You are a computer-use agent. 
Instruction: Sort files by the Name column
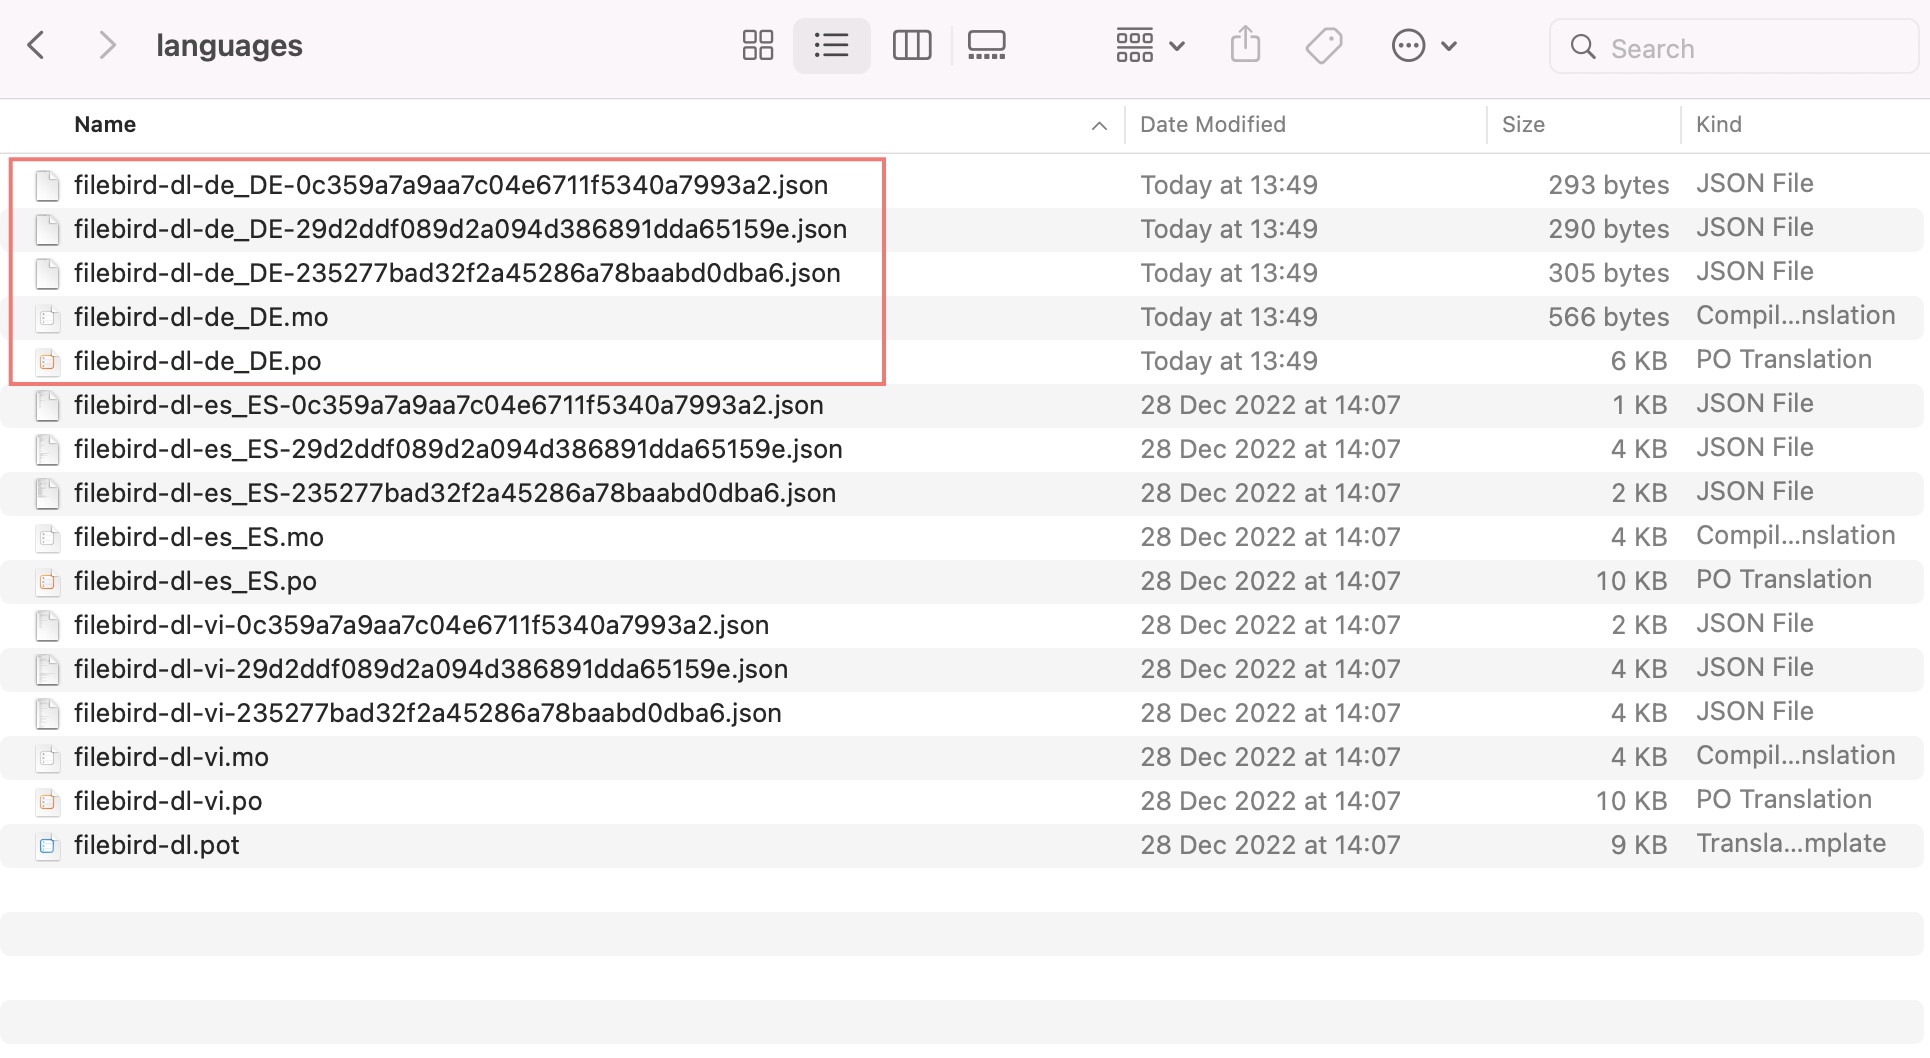105,125
